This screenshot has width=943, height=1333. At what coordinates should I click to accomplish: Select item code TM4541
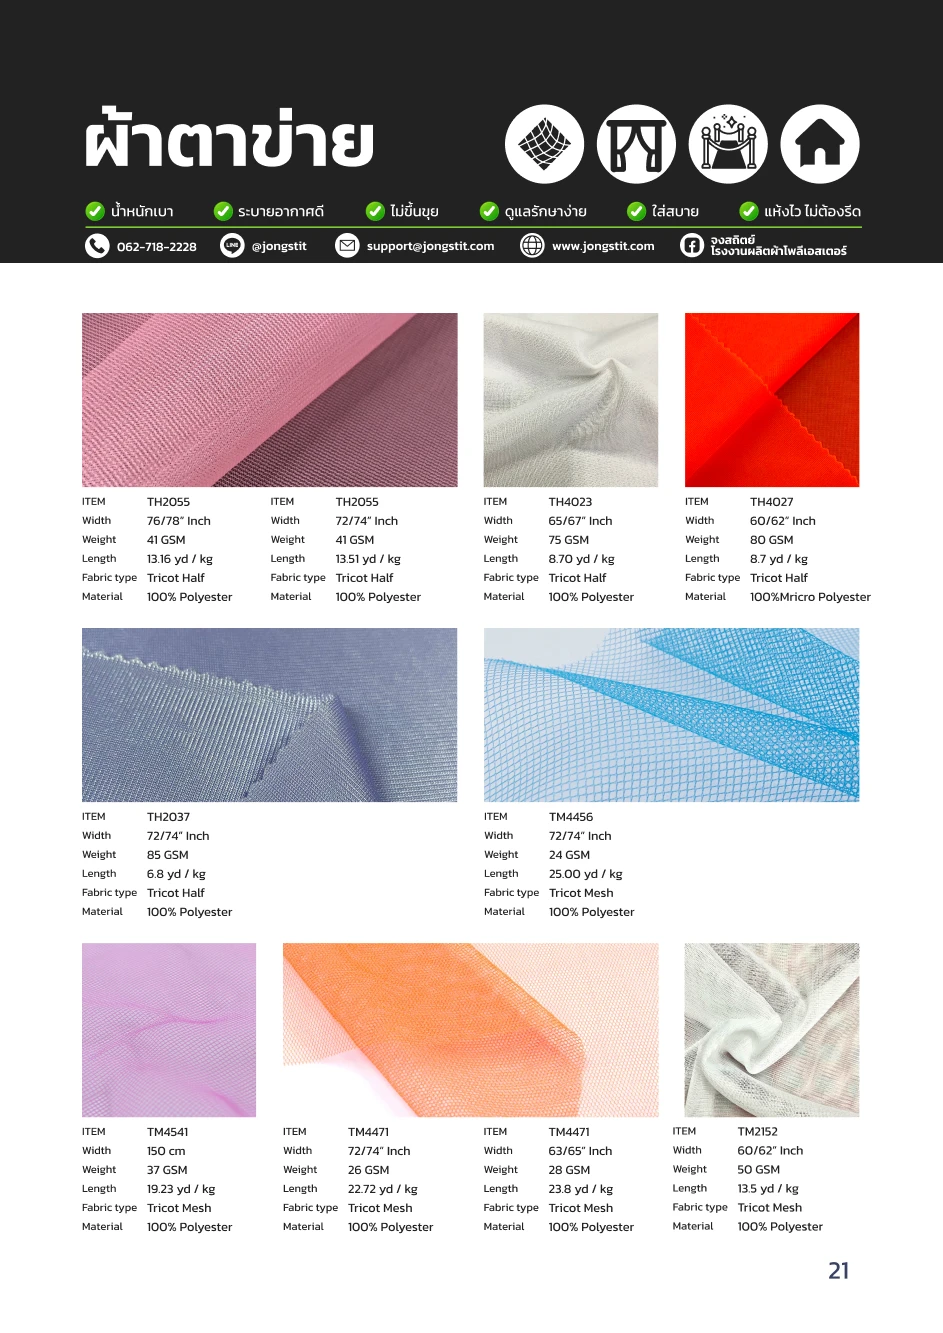click(168, 1132)
